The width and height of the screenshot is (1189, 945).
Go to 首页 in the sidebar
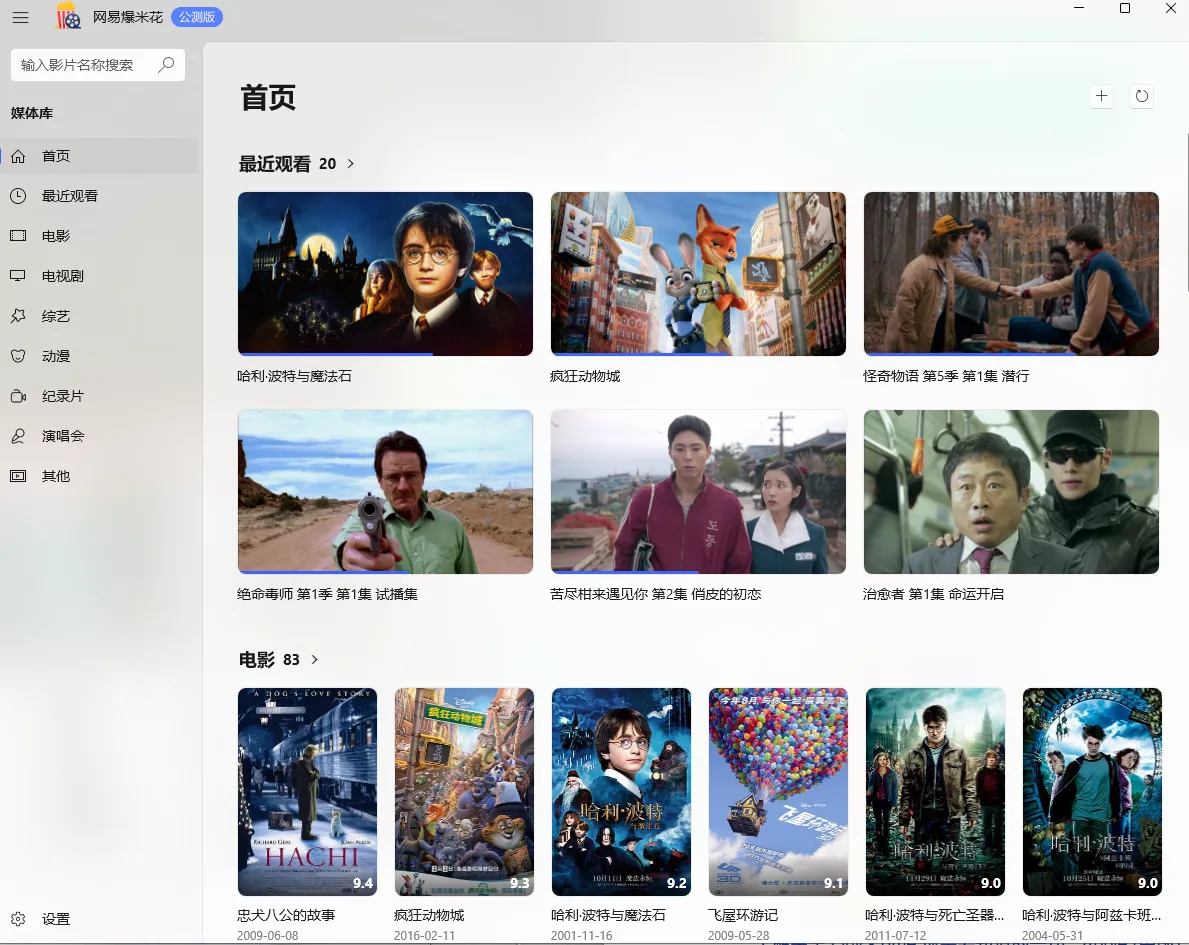(99, 156)
